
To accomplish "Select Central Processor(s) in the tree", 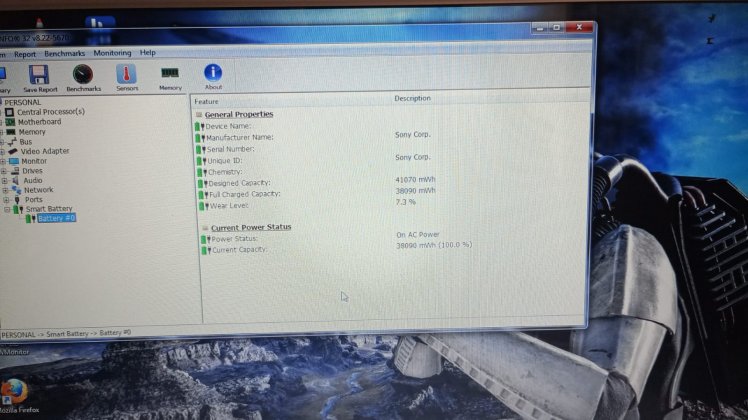I will (x=51, y=112).
